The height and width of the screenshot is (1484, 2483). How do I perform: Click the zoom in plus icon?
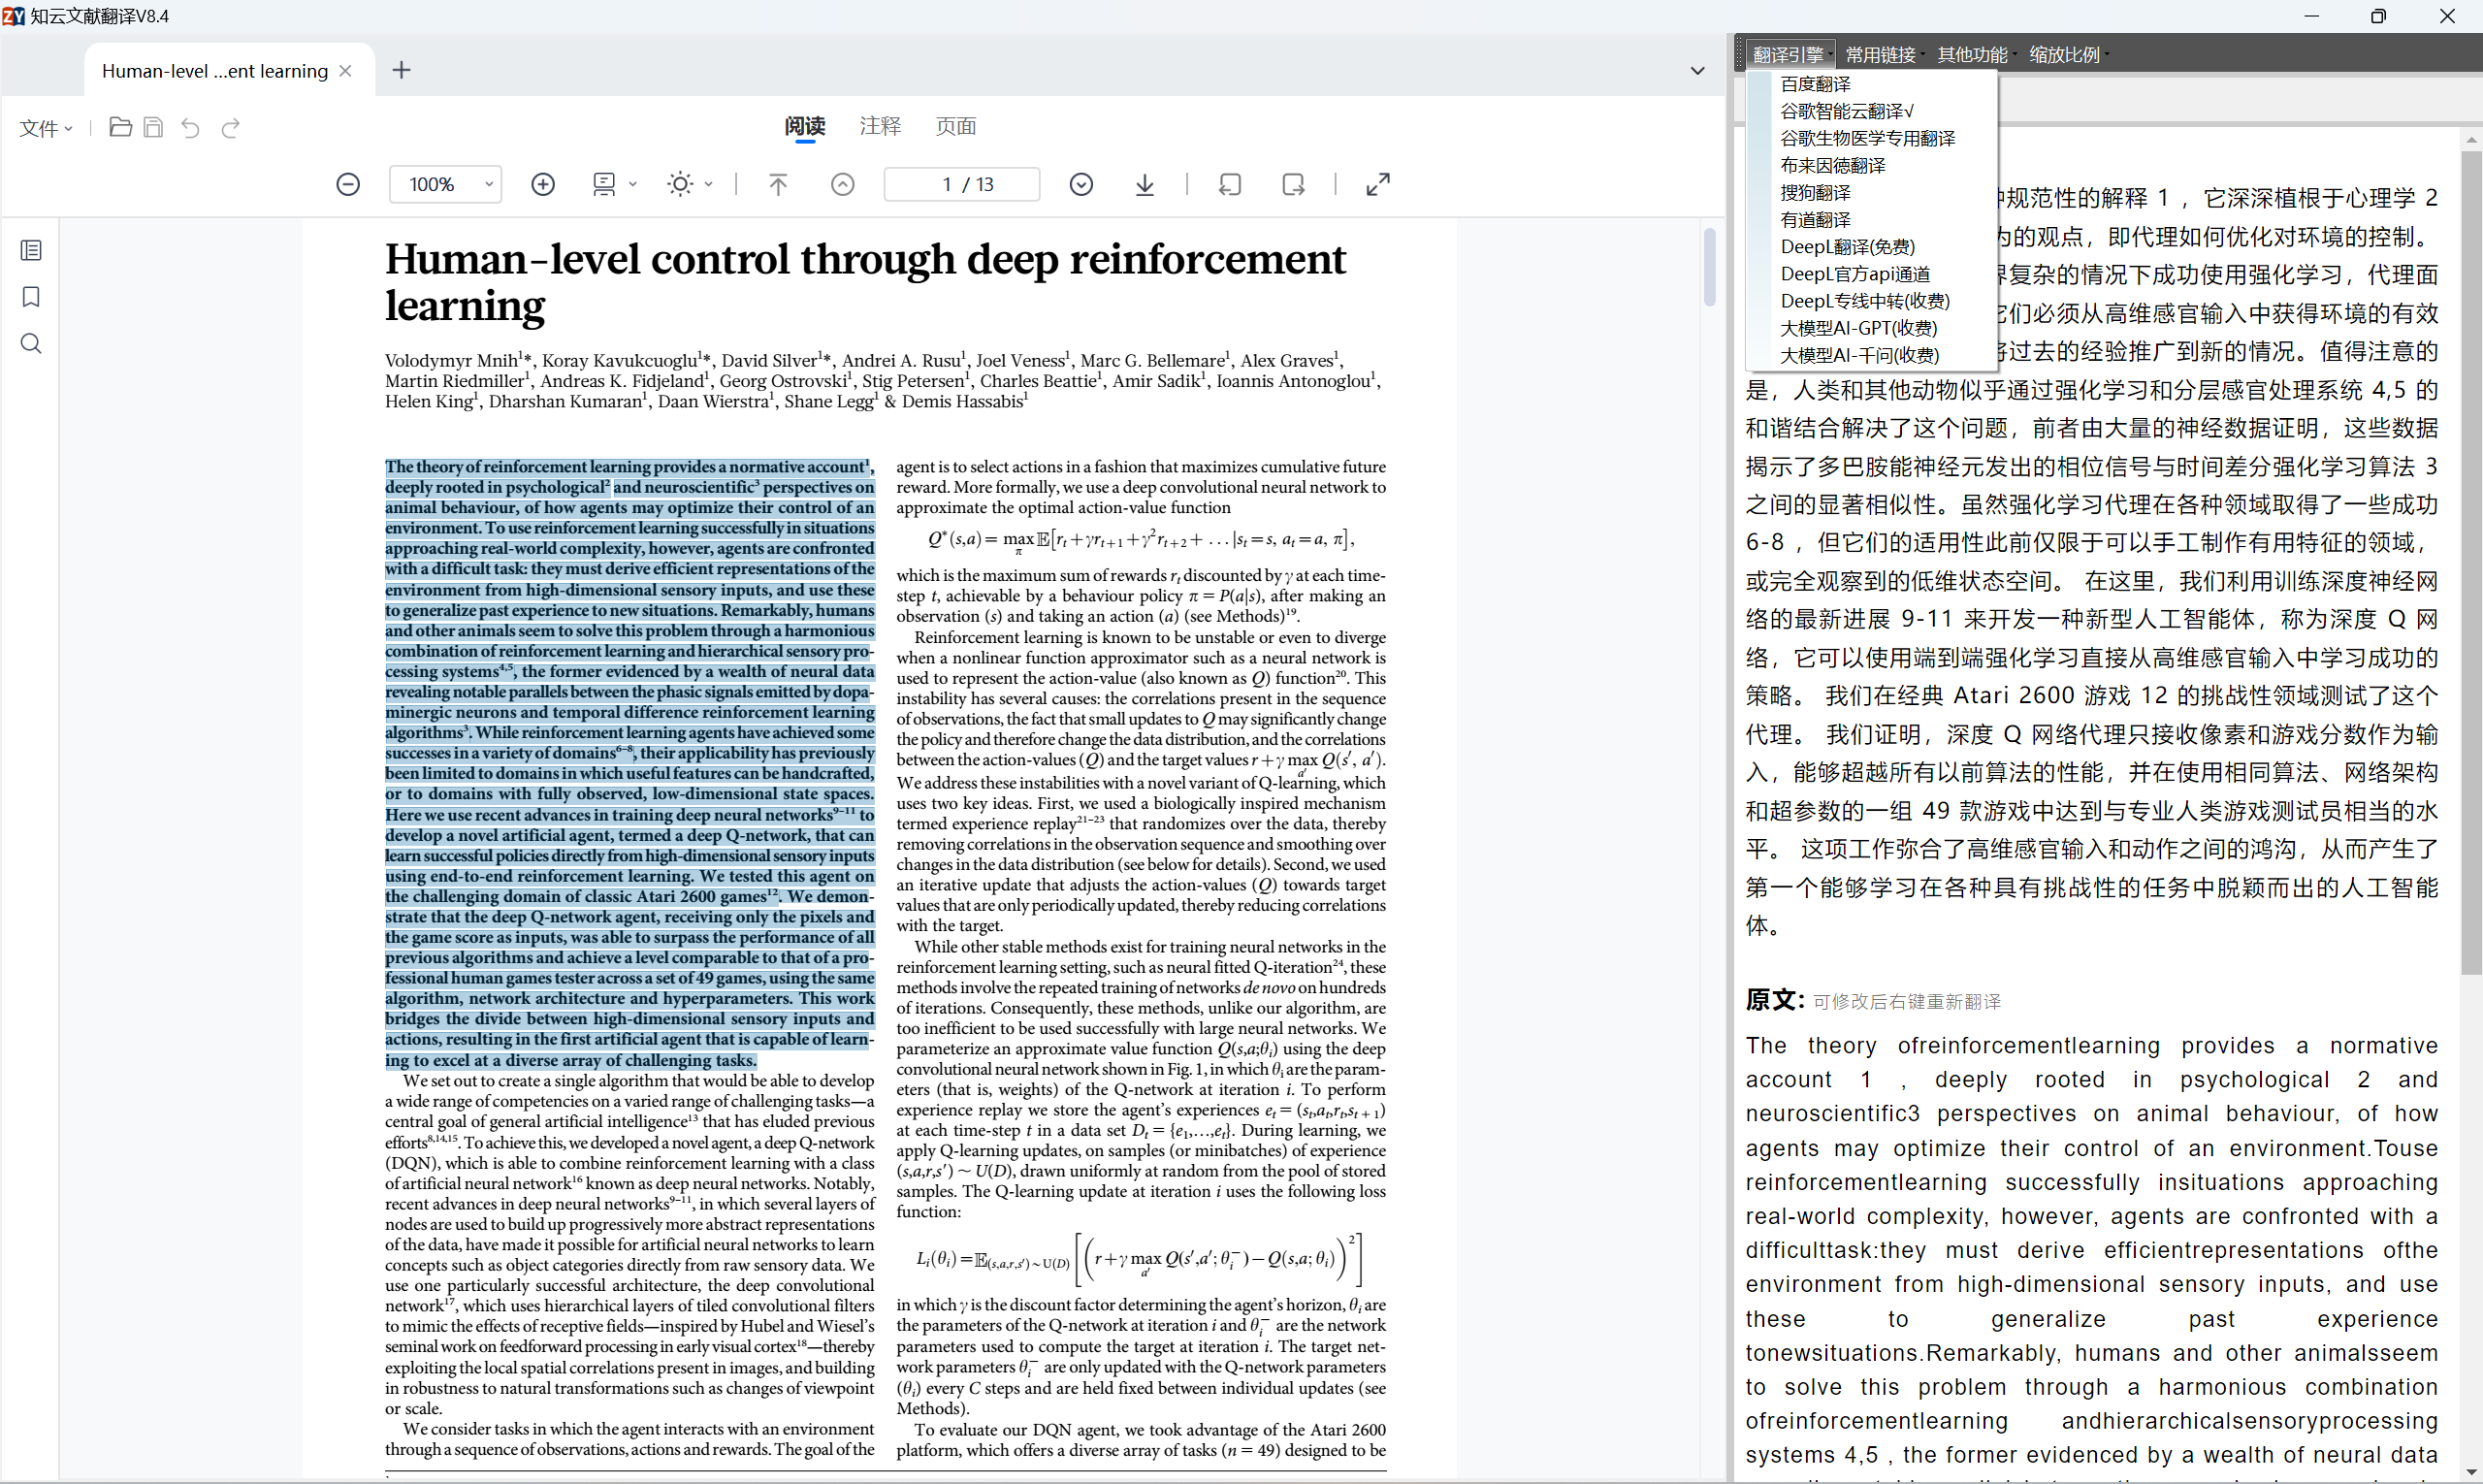point(543,184)
